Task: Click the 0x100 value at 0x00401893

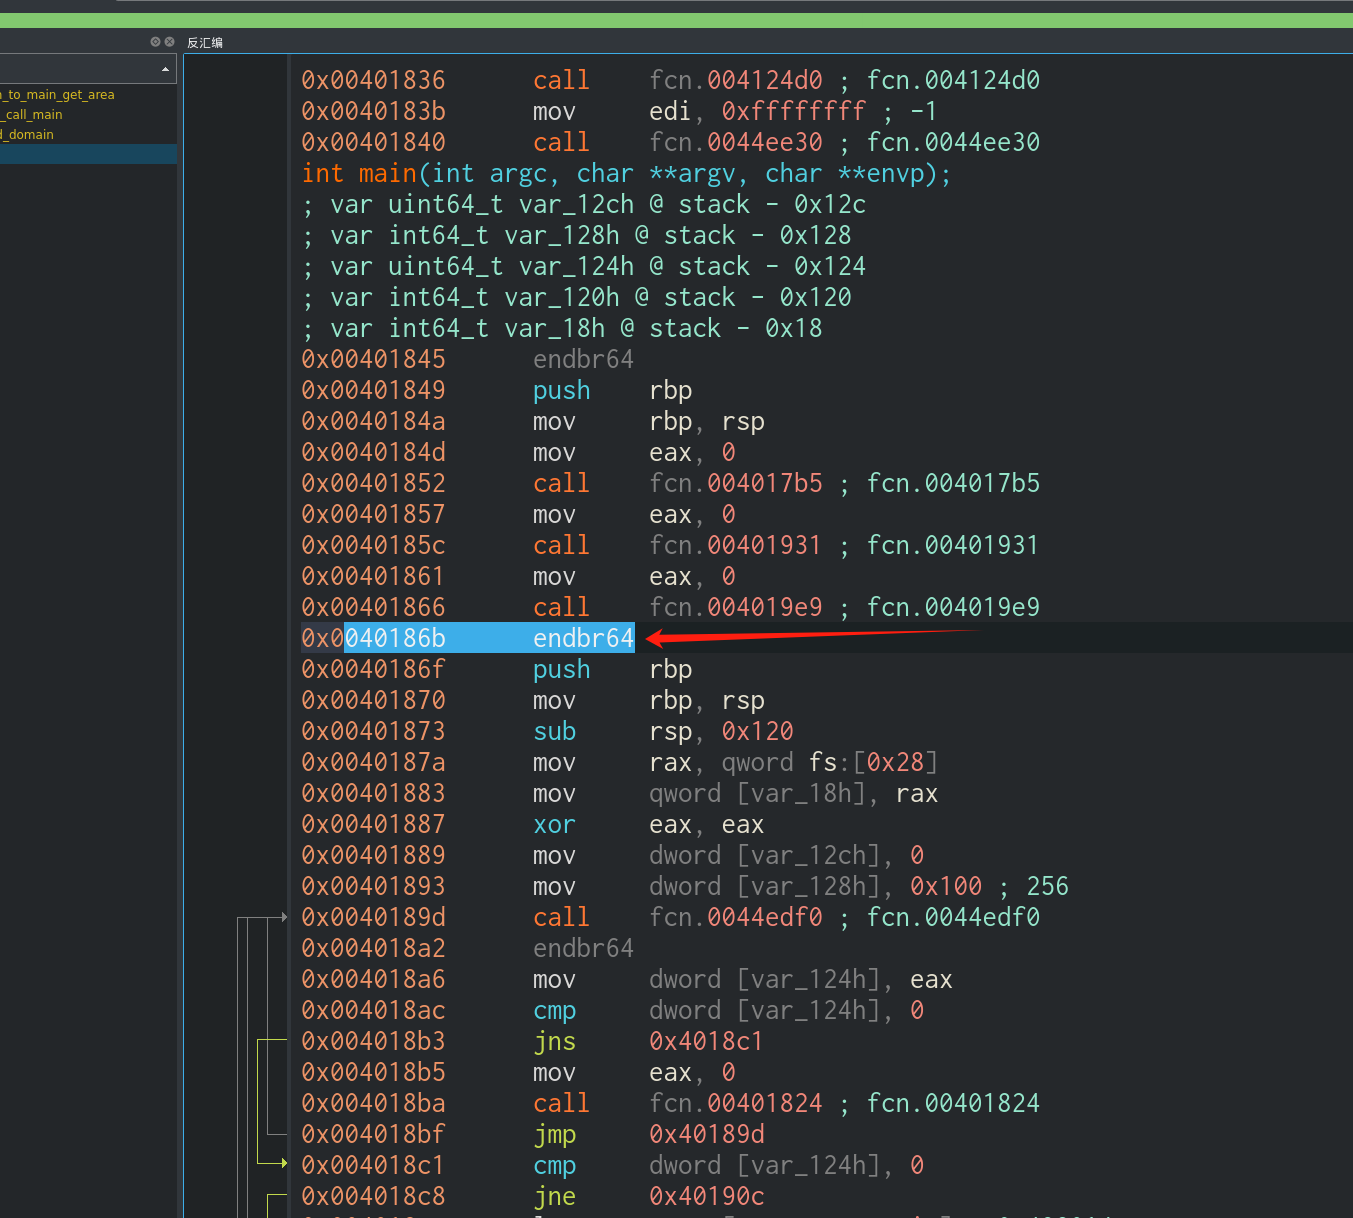Action: coord(946,886)
